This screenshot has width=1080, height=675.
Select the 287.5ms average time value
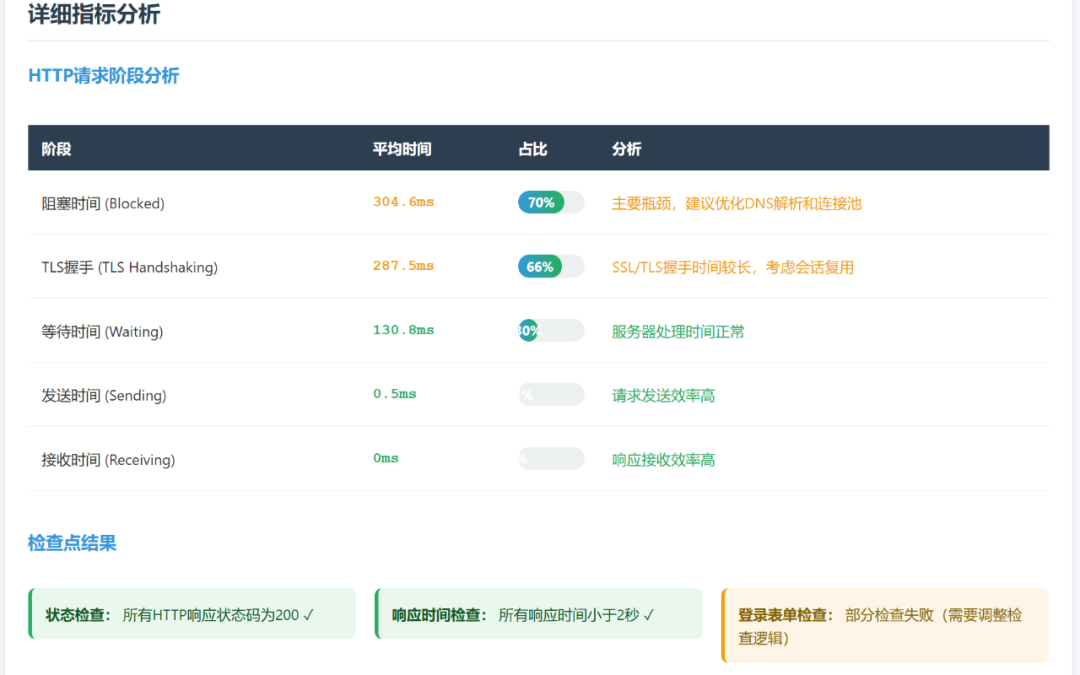tap(403, 266)
